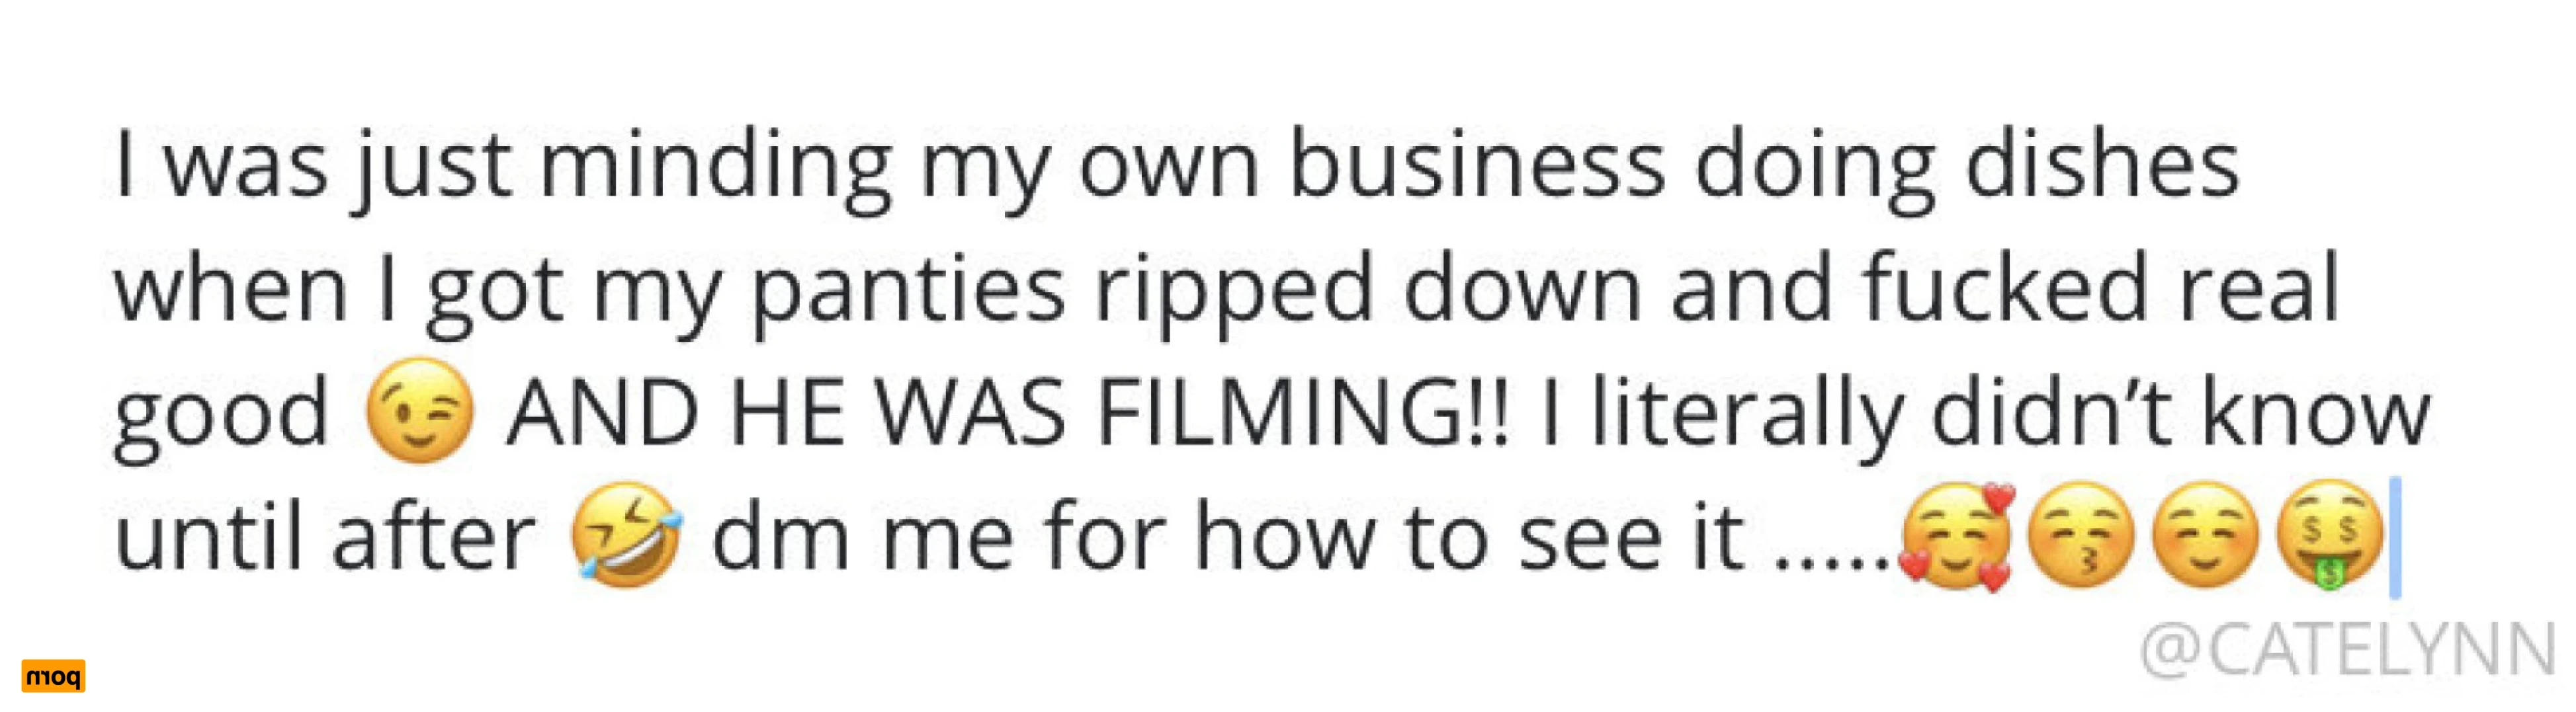Click the word "literally"
Screen dimensions: 2576x712
(1746, 414)
